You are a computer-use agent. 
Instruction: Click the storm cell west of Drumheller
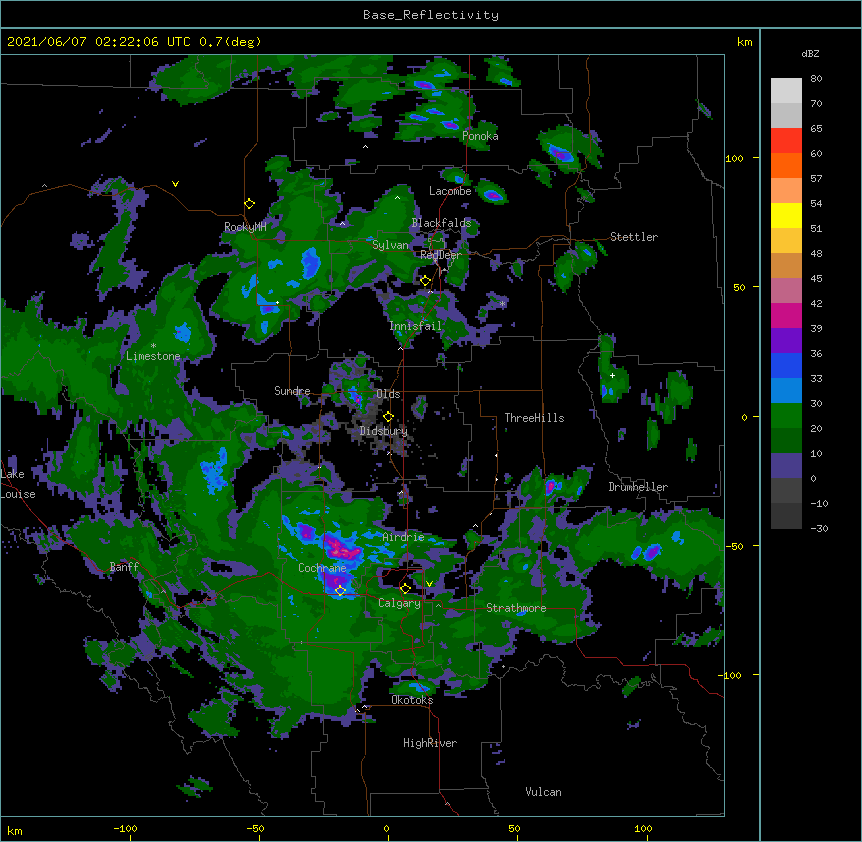[551, 486]
